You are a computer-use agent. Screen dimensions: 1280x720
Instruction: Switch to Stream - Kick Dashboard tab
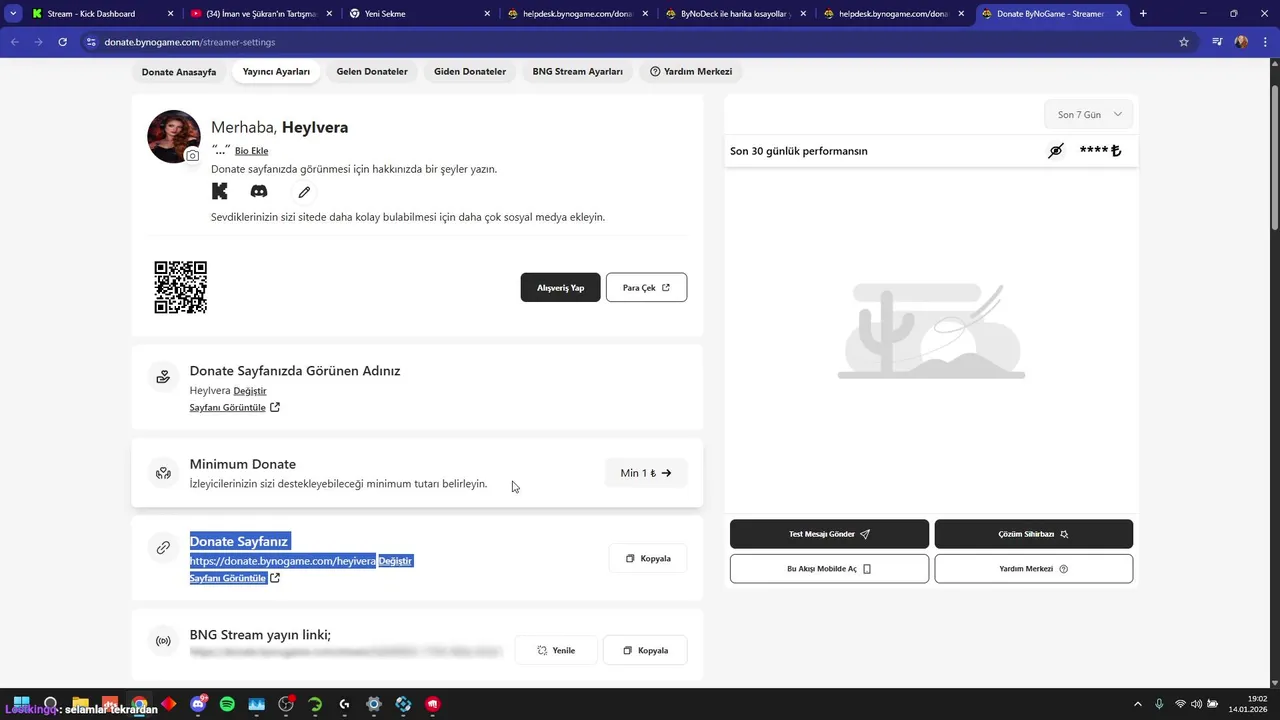(100, 14)
